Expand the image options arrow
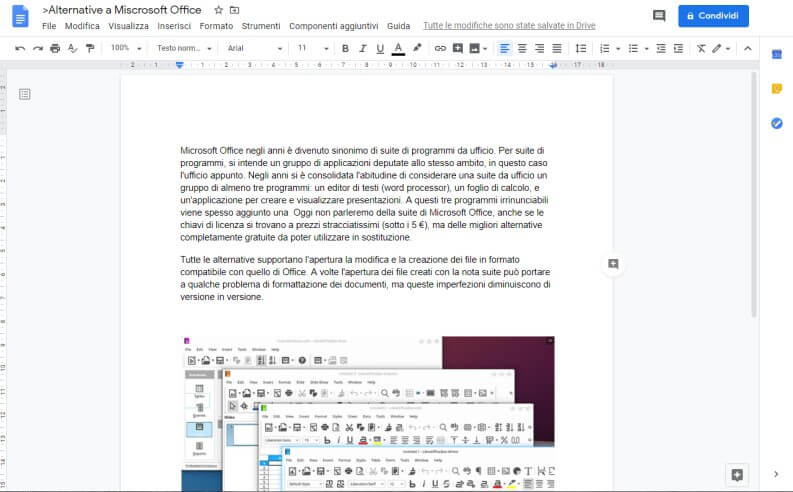Viewport: 793px width, 492px height. 485,49
